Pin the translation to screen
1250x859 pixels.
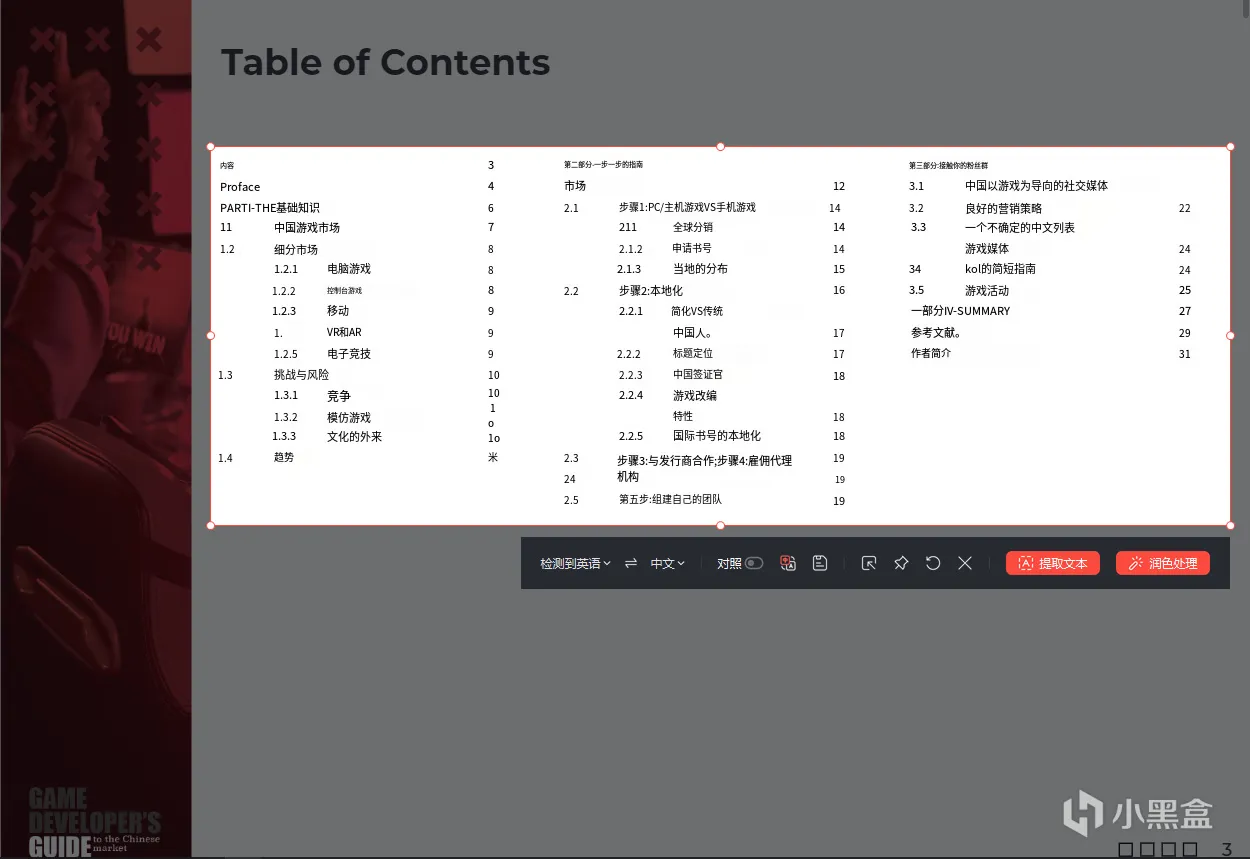tap(901, 563)
